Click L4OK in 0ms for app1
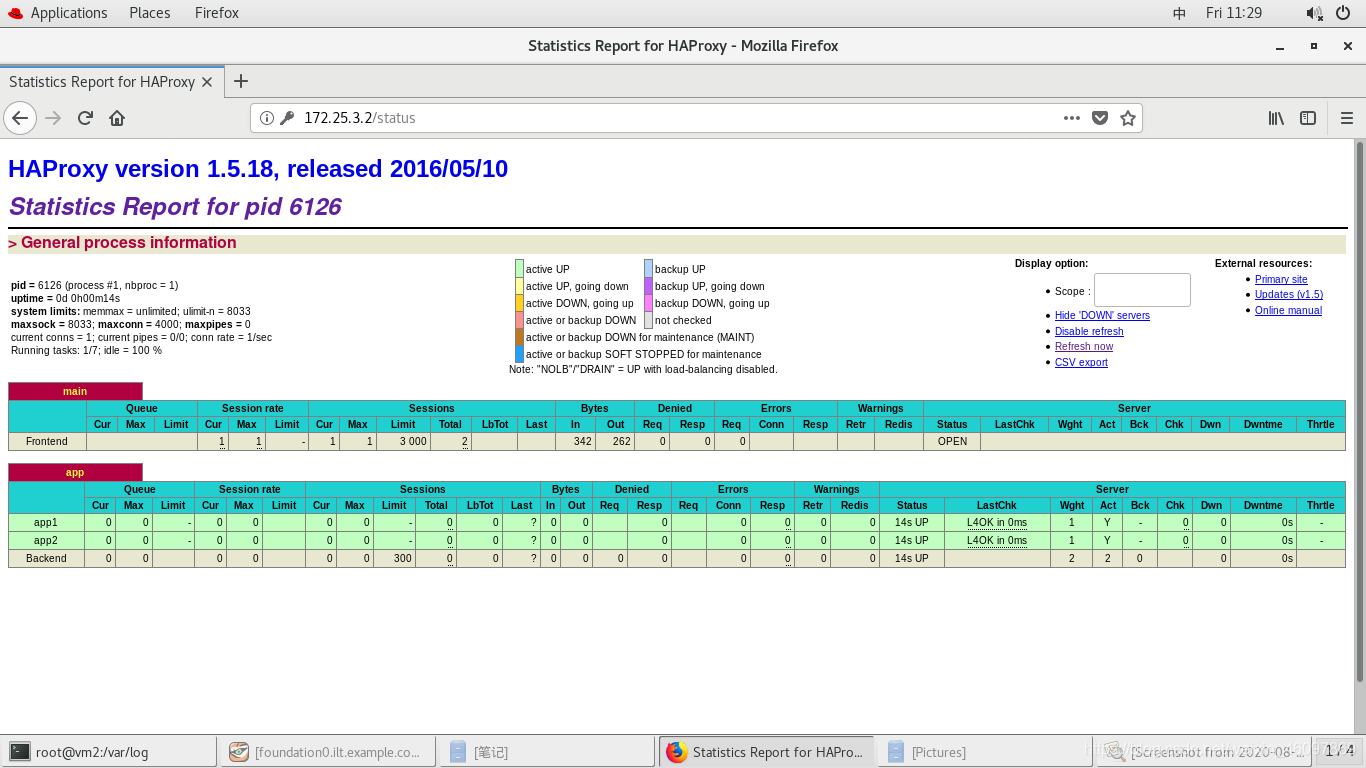 [997, 522]
